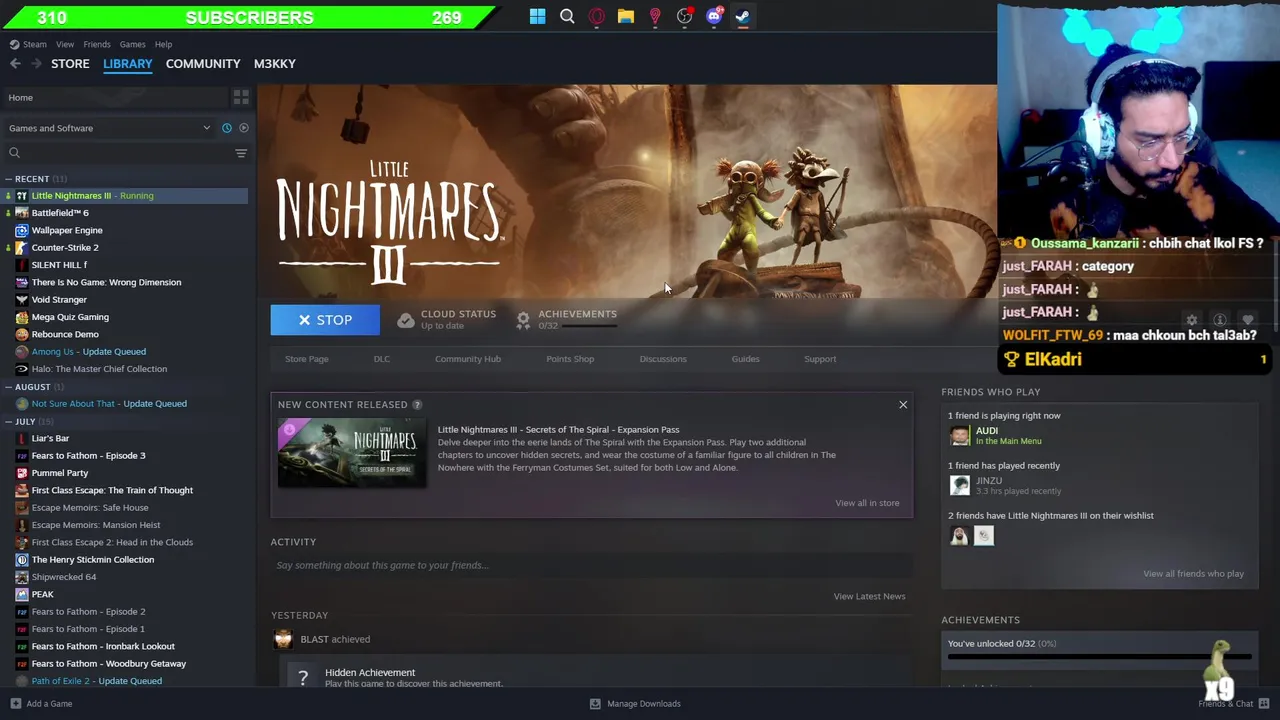
Task: Click the activity comment input field
Action: point(590,566)
